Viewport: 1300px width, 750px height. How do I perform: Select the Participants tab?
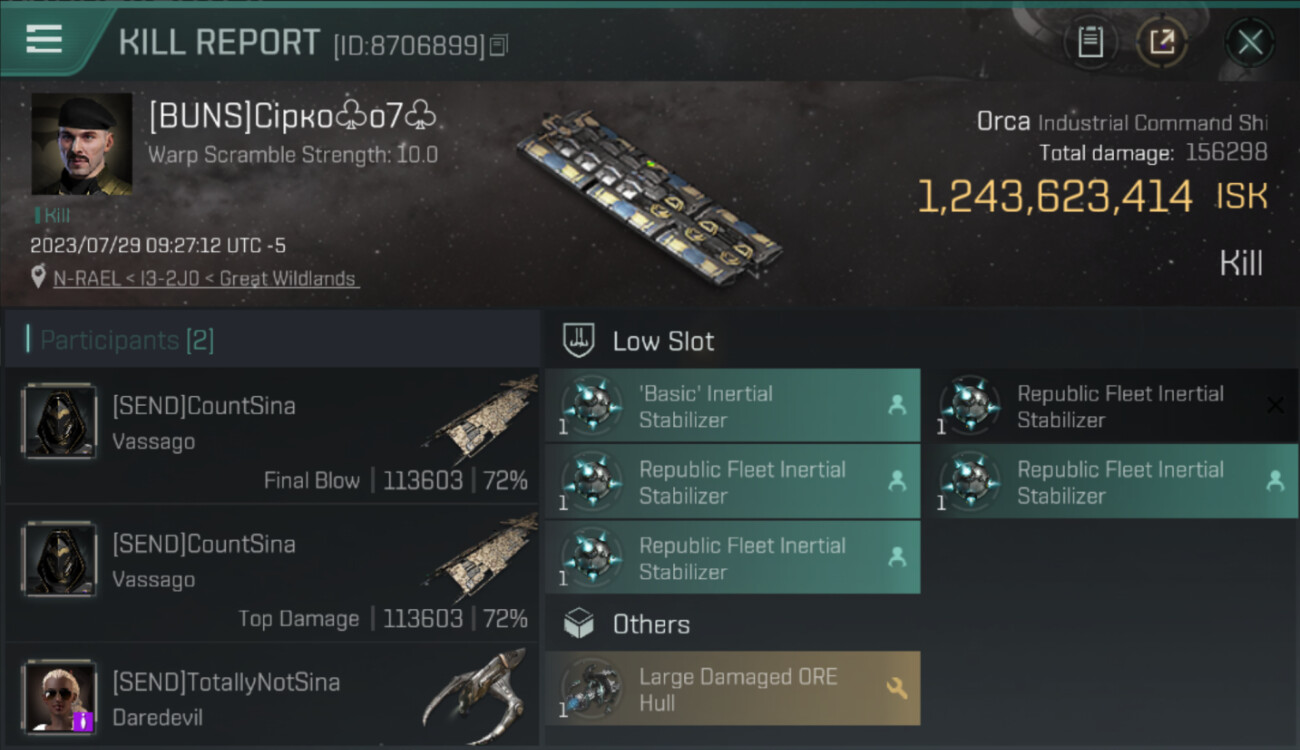(126, 340)
